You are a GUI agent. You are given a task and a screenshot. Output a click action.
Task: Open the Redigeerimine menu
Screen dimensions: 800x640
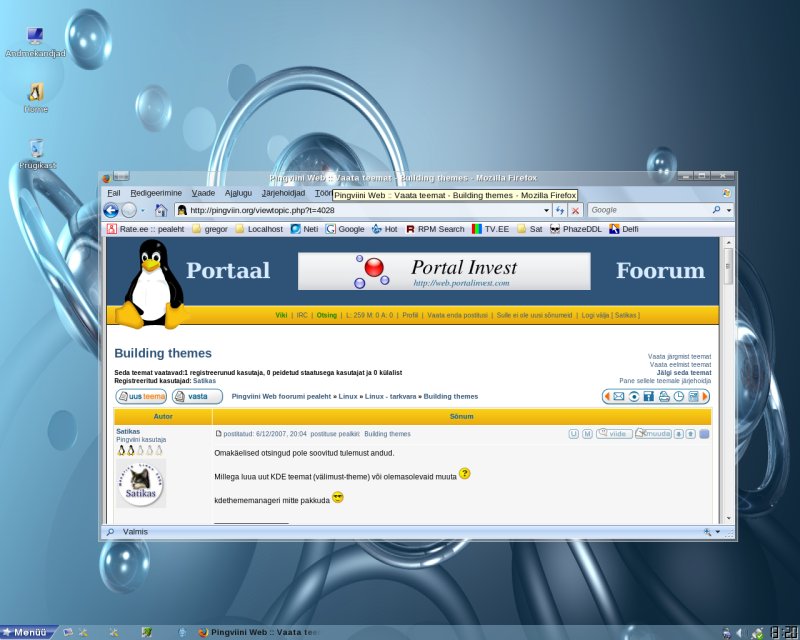click(156, 193)
